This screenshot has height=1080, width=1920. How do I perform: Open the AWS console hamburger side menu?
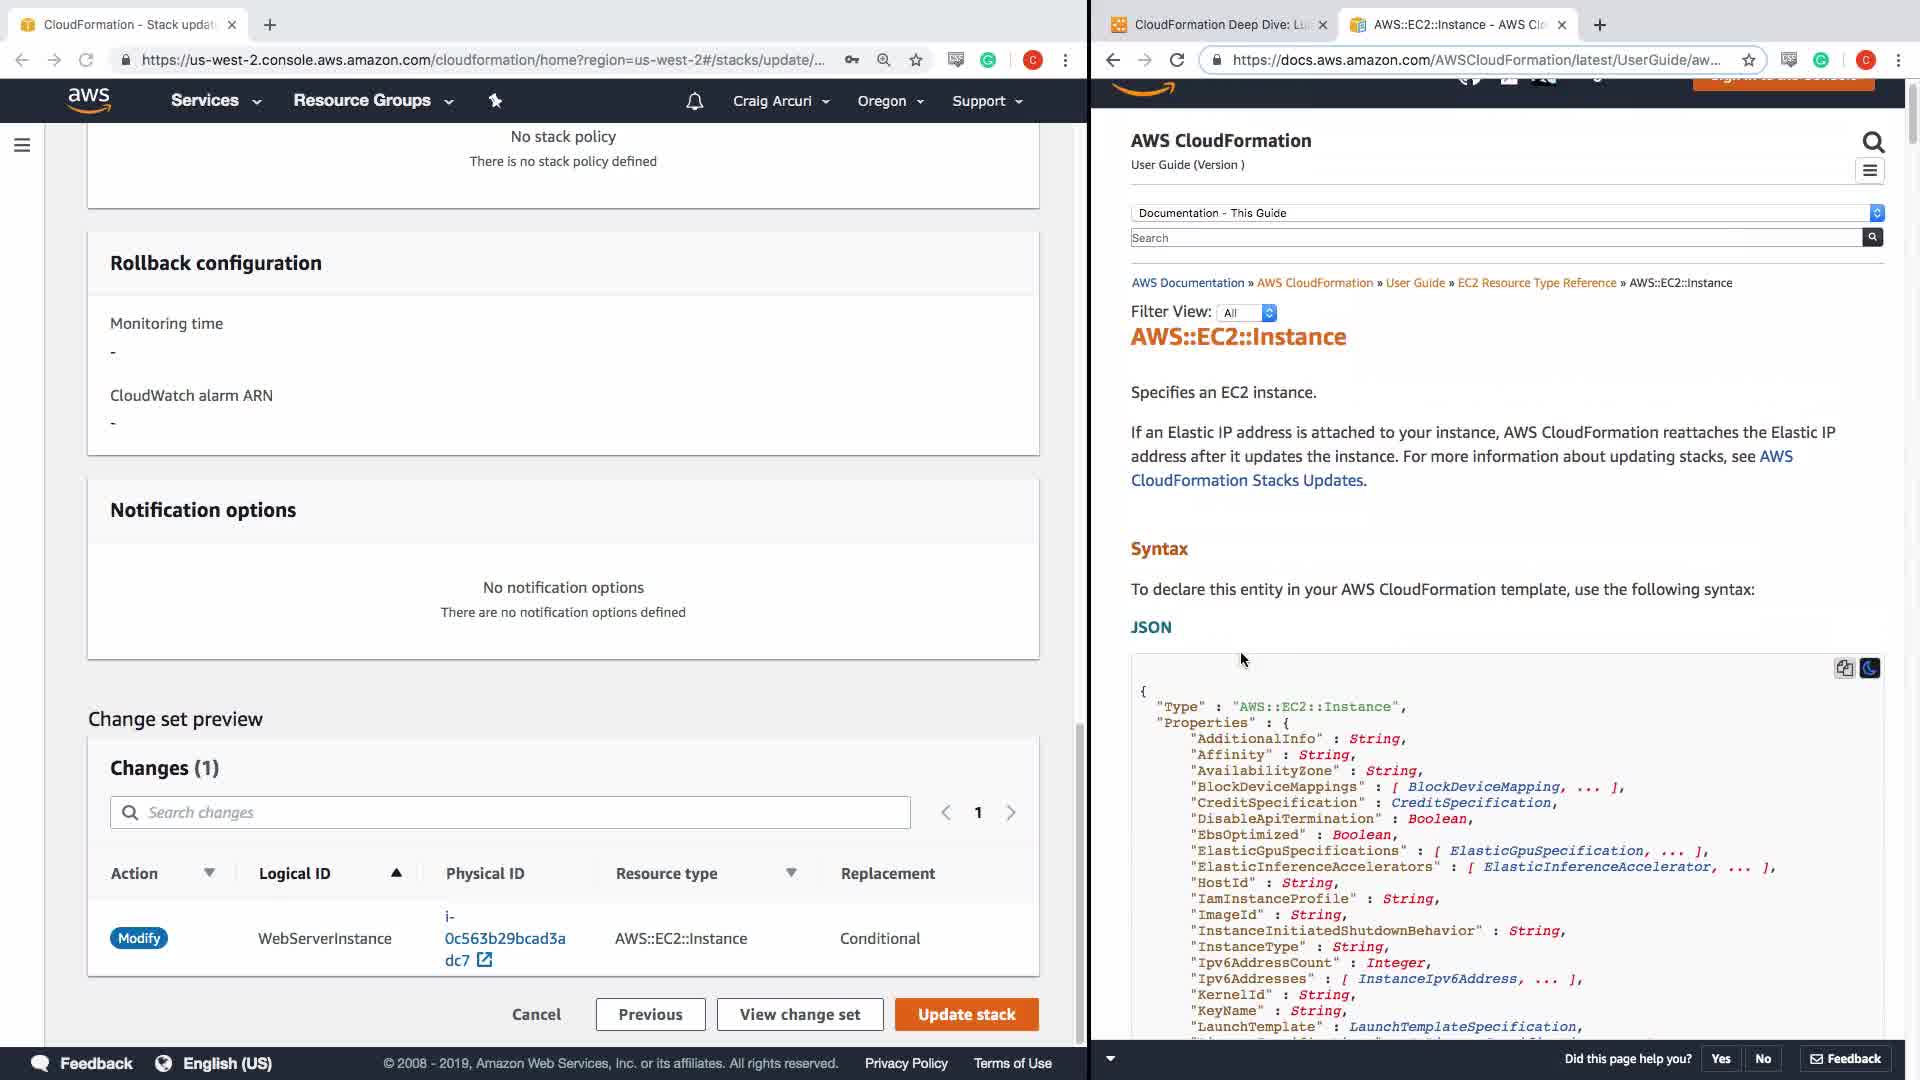click(x=22, y=146)
